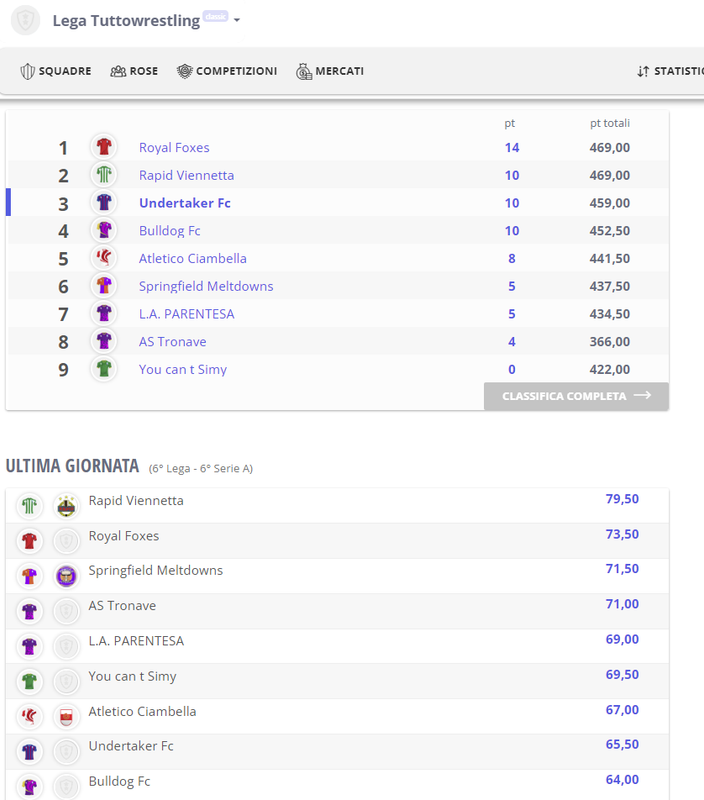Open AS Tronave team link in standings

(x=172, y=341)
